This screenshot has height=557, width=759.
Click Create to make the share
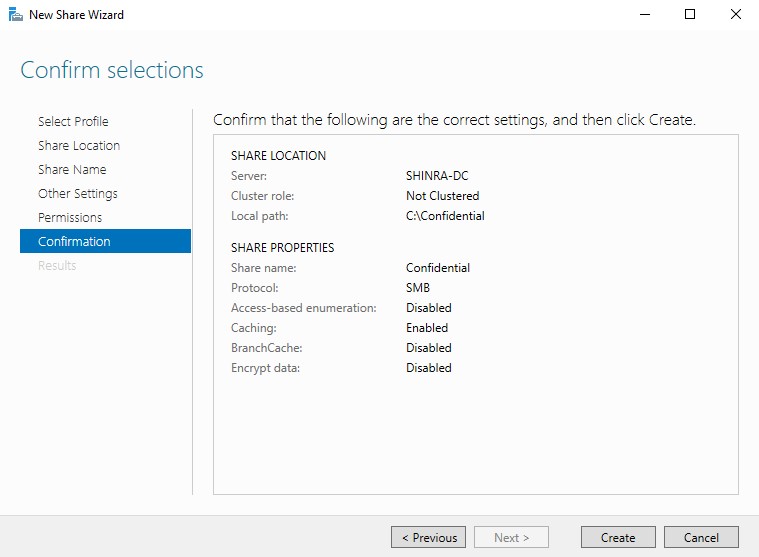click(618, 537)
